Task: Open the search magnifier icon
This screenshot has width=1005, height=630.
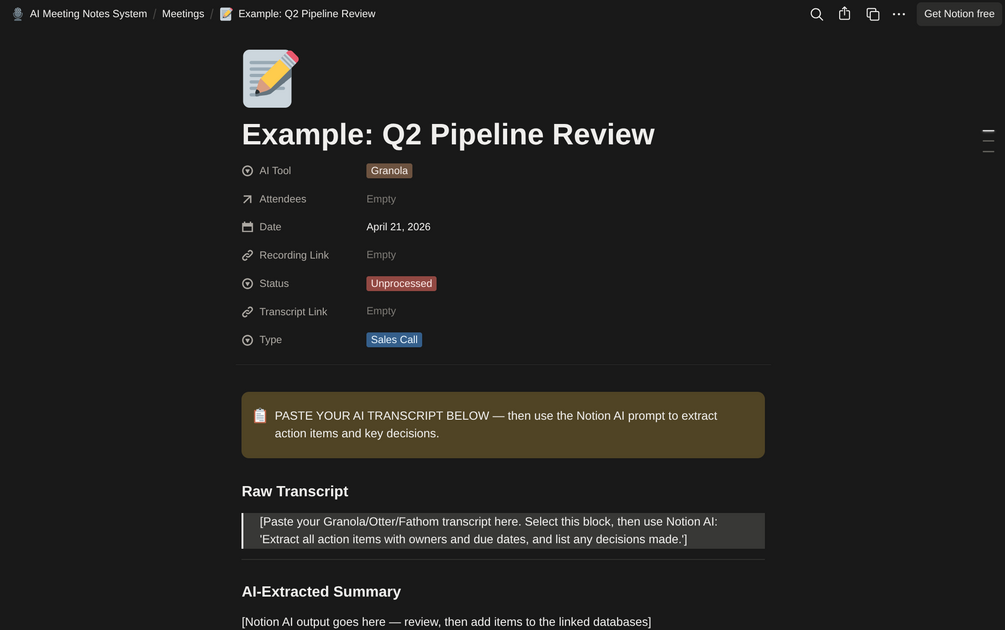Action: click(x=816, y=14)
